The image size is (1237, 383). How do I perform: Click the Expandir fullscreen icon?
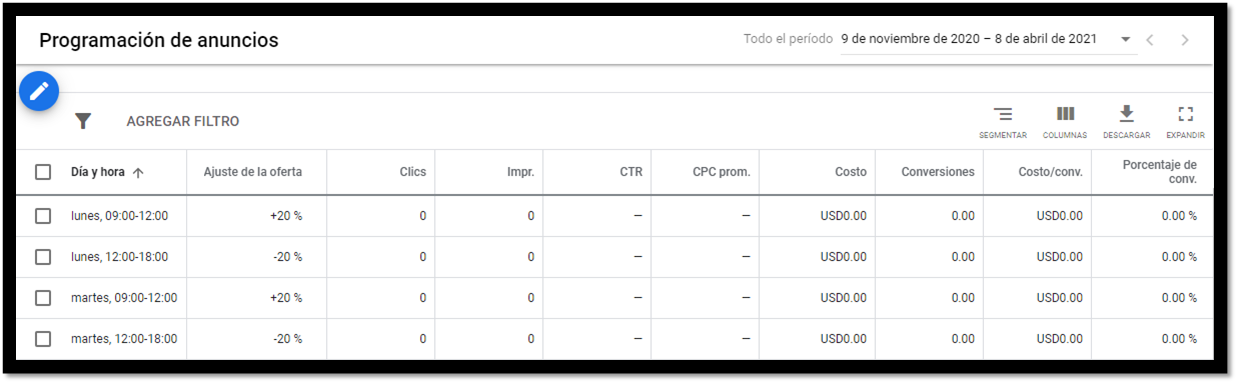tap(1186, 121)
